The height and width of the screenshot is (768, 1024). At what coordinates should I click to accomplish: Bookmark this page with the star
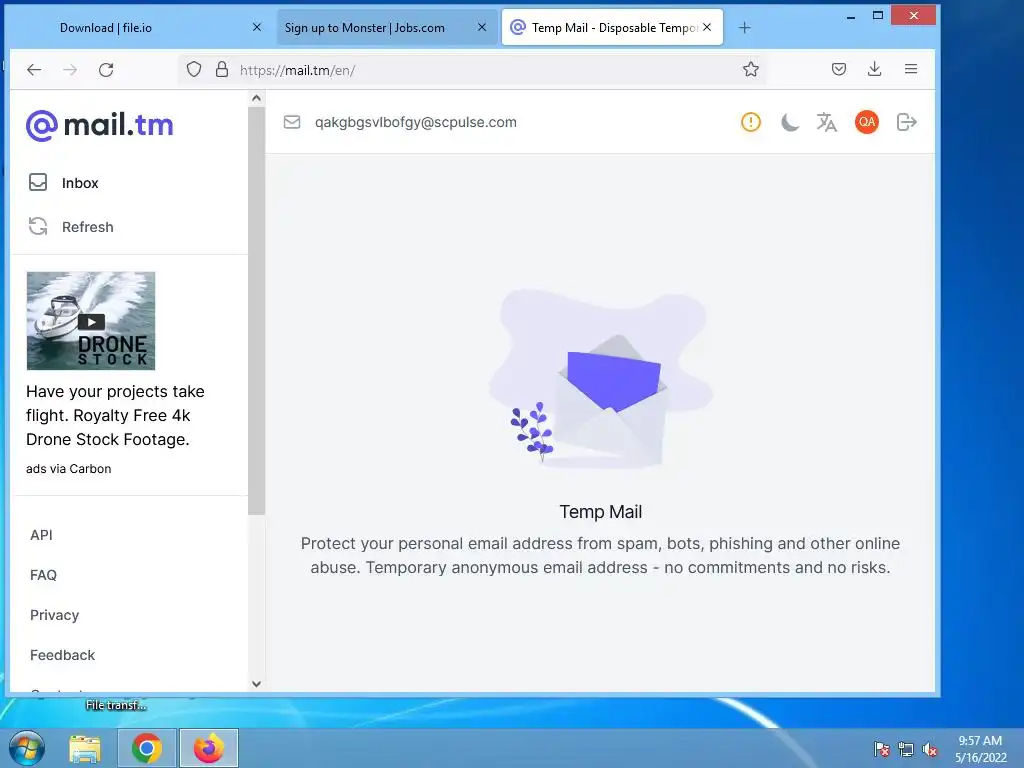point(751,69)
